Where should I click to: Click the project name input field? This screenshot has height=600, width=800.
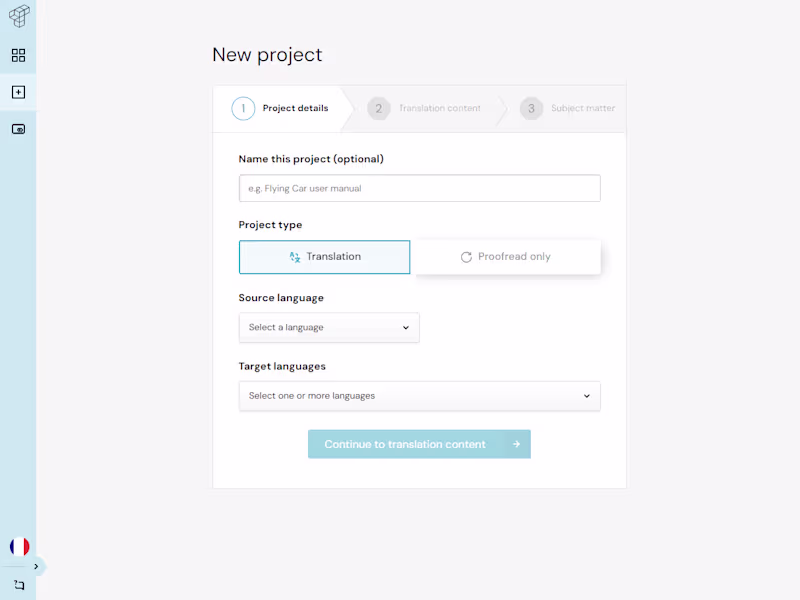click(x=419, y=188)
